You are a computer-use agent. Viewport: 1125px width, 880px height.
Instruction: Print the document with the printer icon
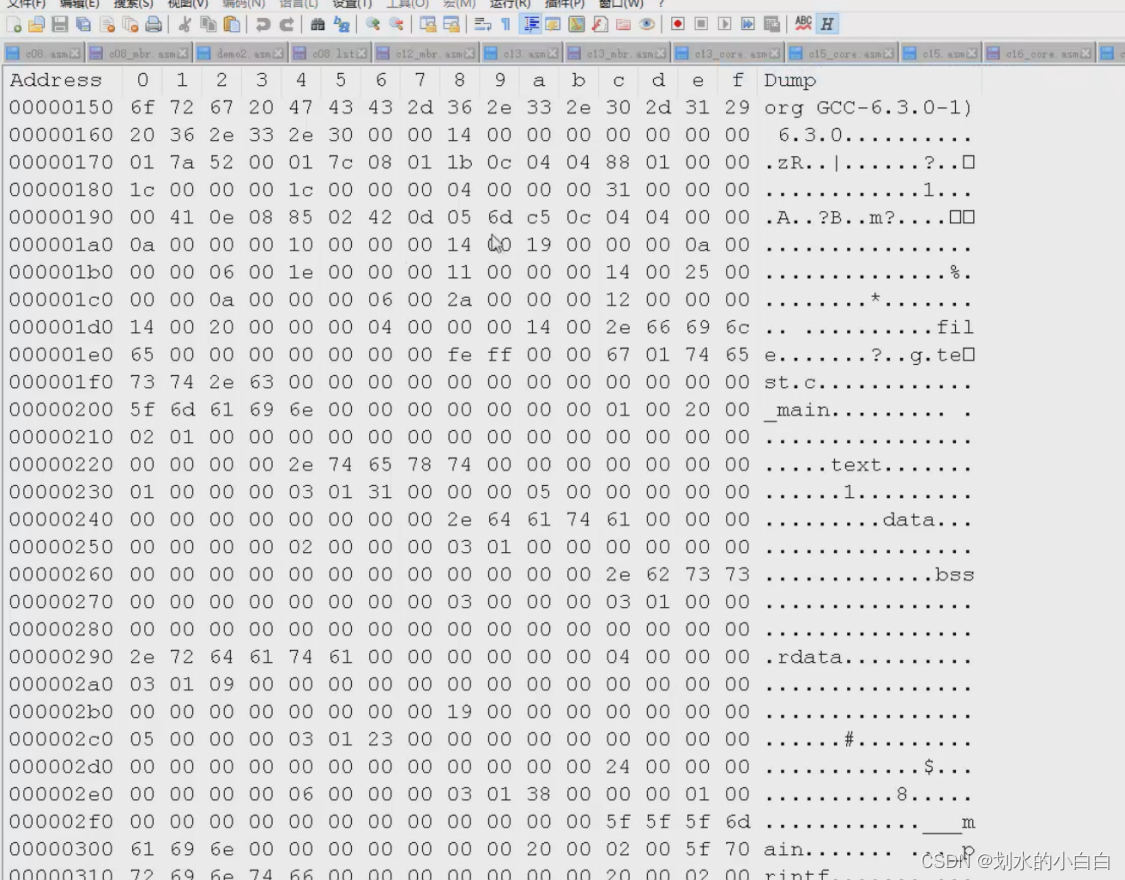(x=154, y=24)
